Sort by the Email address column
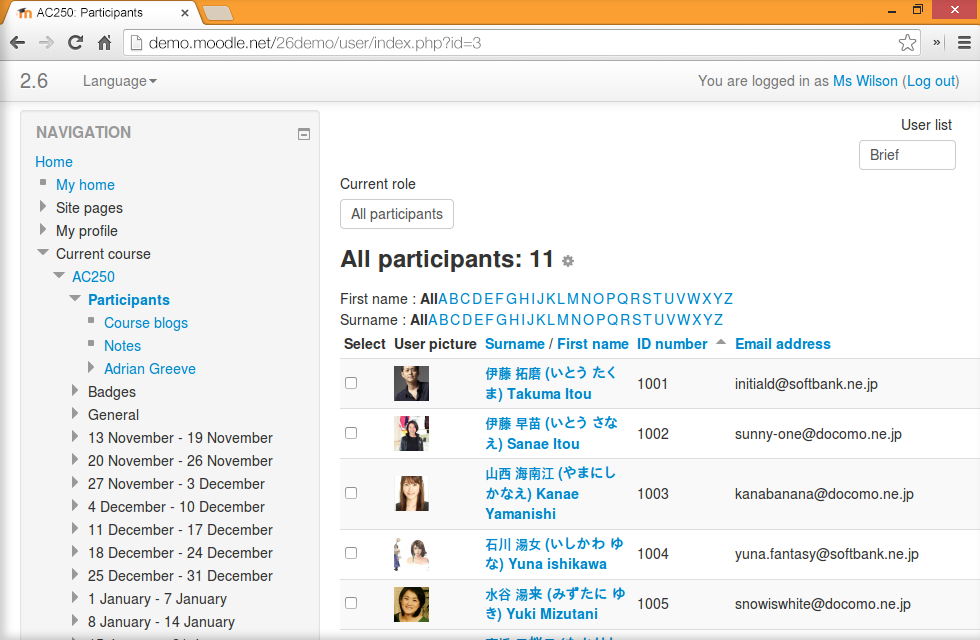Viewport: 980px width, 640px height. coord(782,344)
